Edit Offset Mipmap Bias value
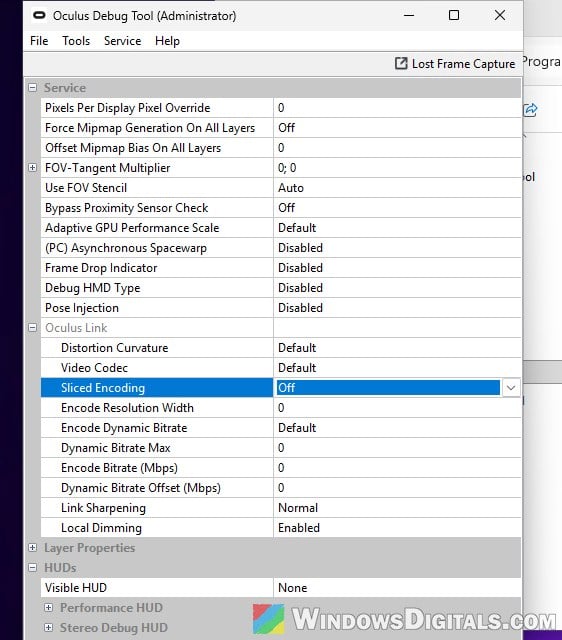This screenshot has height=640, width=562. pos(397,148)
